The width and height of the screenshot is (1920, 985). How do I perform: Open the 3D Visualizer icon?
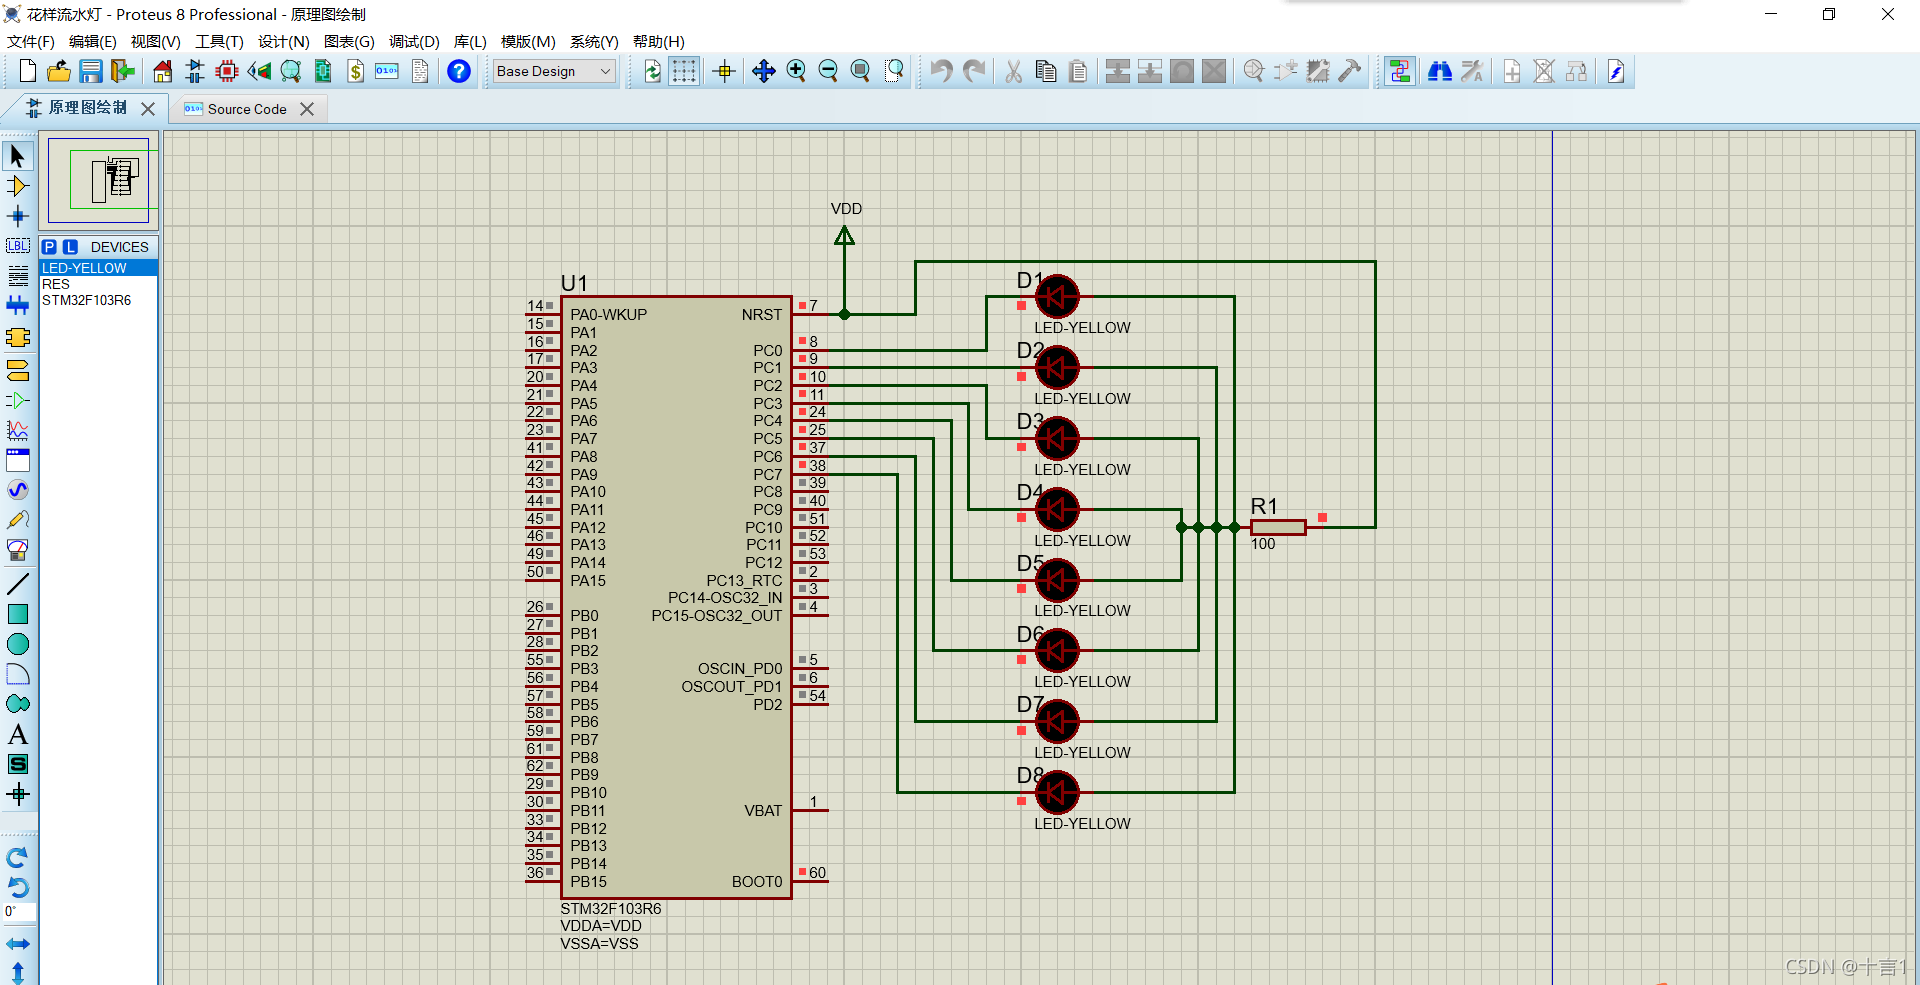[259, 71]
